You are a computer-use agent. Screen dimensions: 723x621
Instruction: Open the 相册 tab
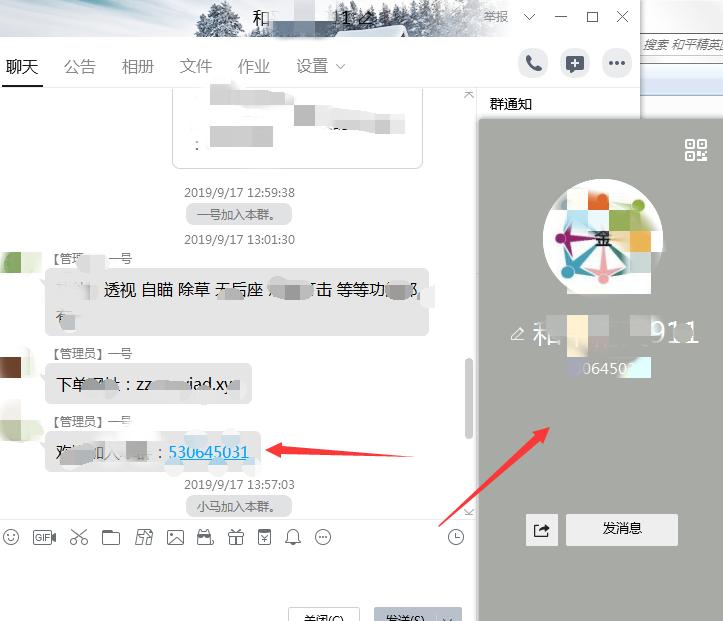tap(137, 66)
